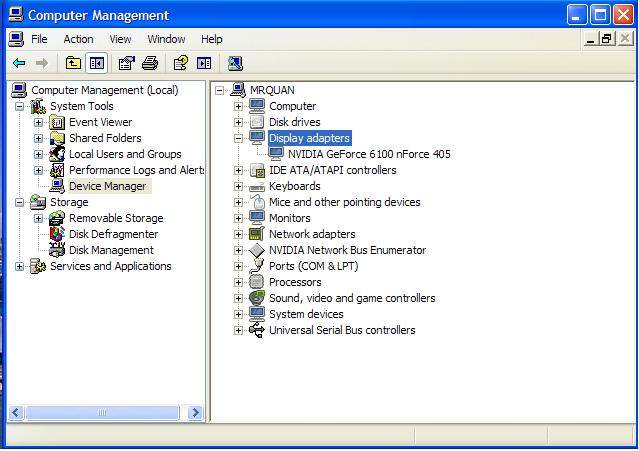Select the System devices label
Image resolution: width=639 pixels, height=451 pixels.
(x=306, y=314)
